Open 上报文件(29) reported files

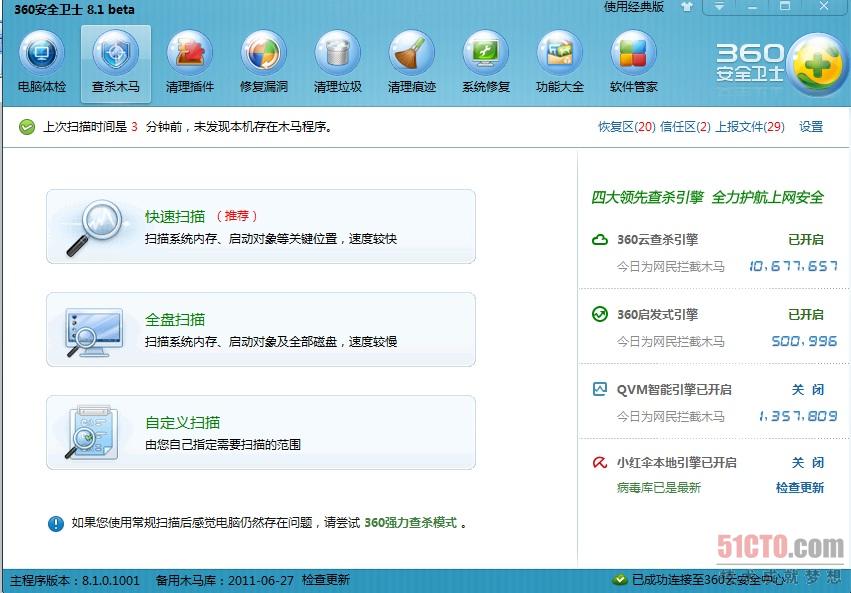750,127
